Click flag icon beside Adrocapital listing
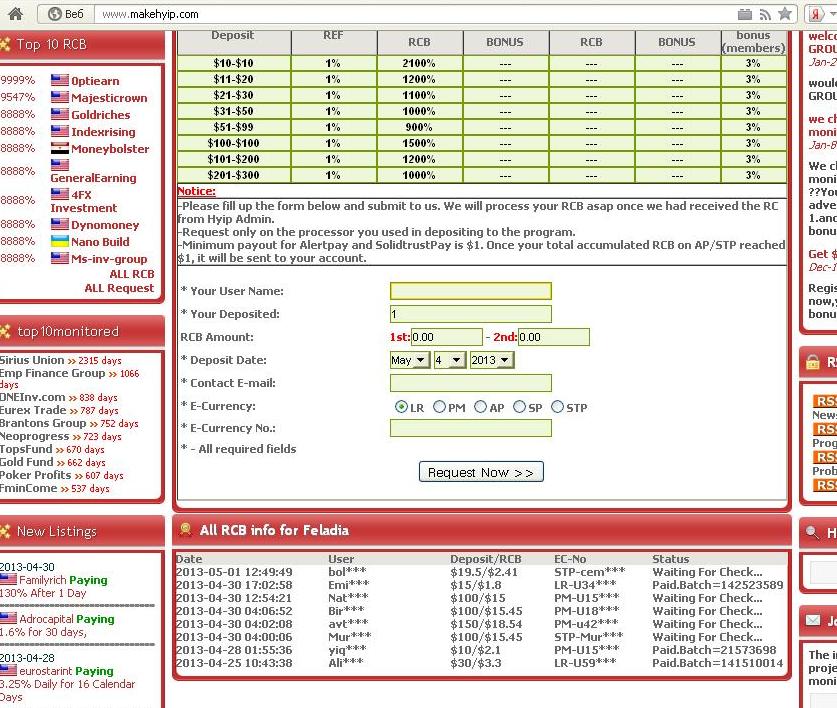The width and height of the screenshot is (837, 708). 9,618
